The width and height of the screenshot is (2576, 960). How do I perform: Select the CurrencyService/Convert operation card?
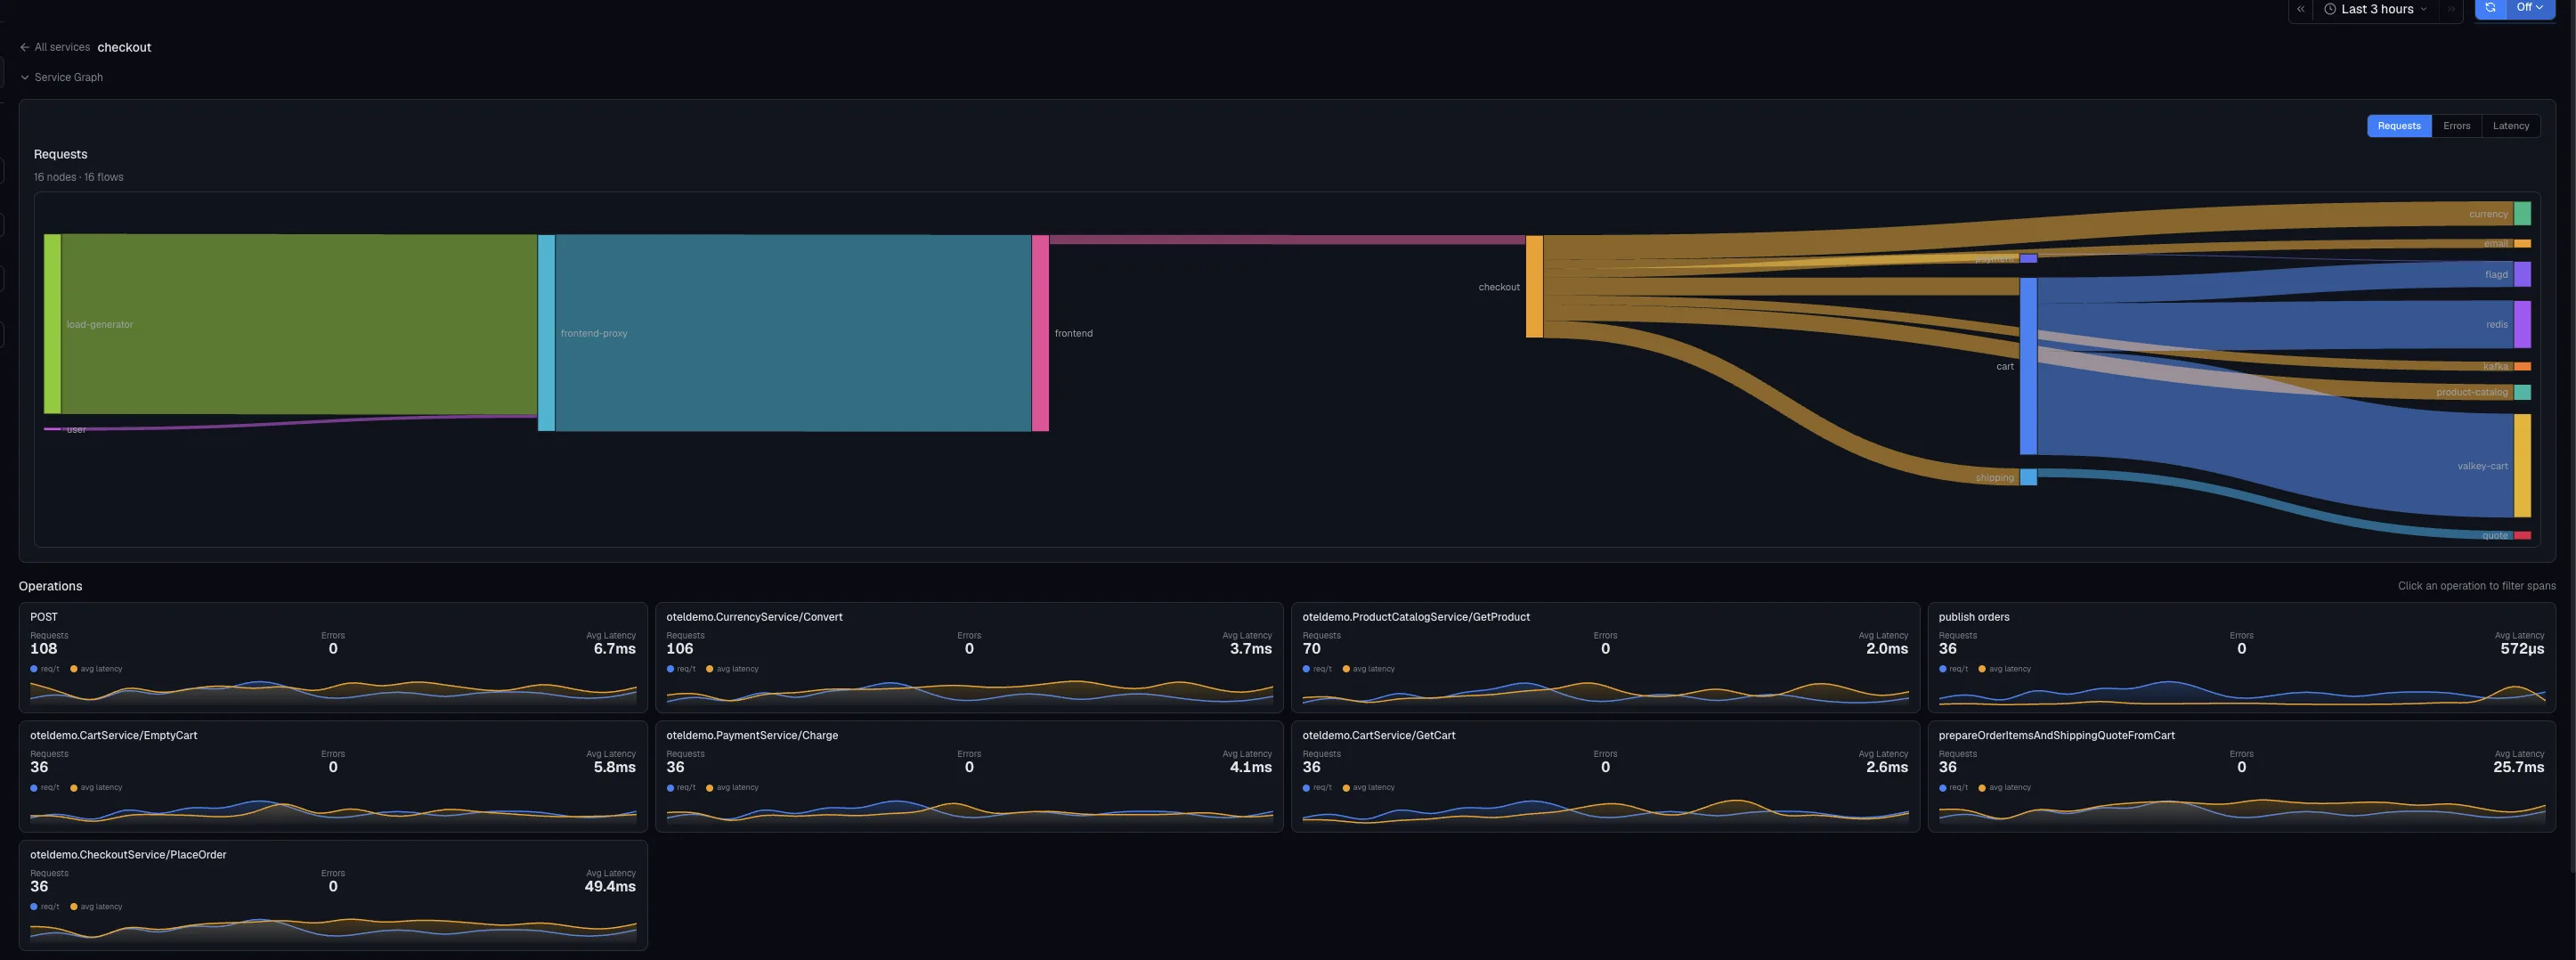point(969,657)
